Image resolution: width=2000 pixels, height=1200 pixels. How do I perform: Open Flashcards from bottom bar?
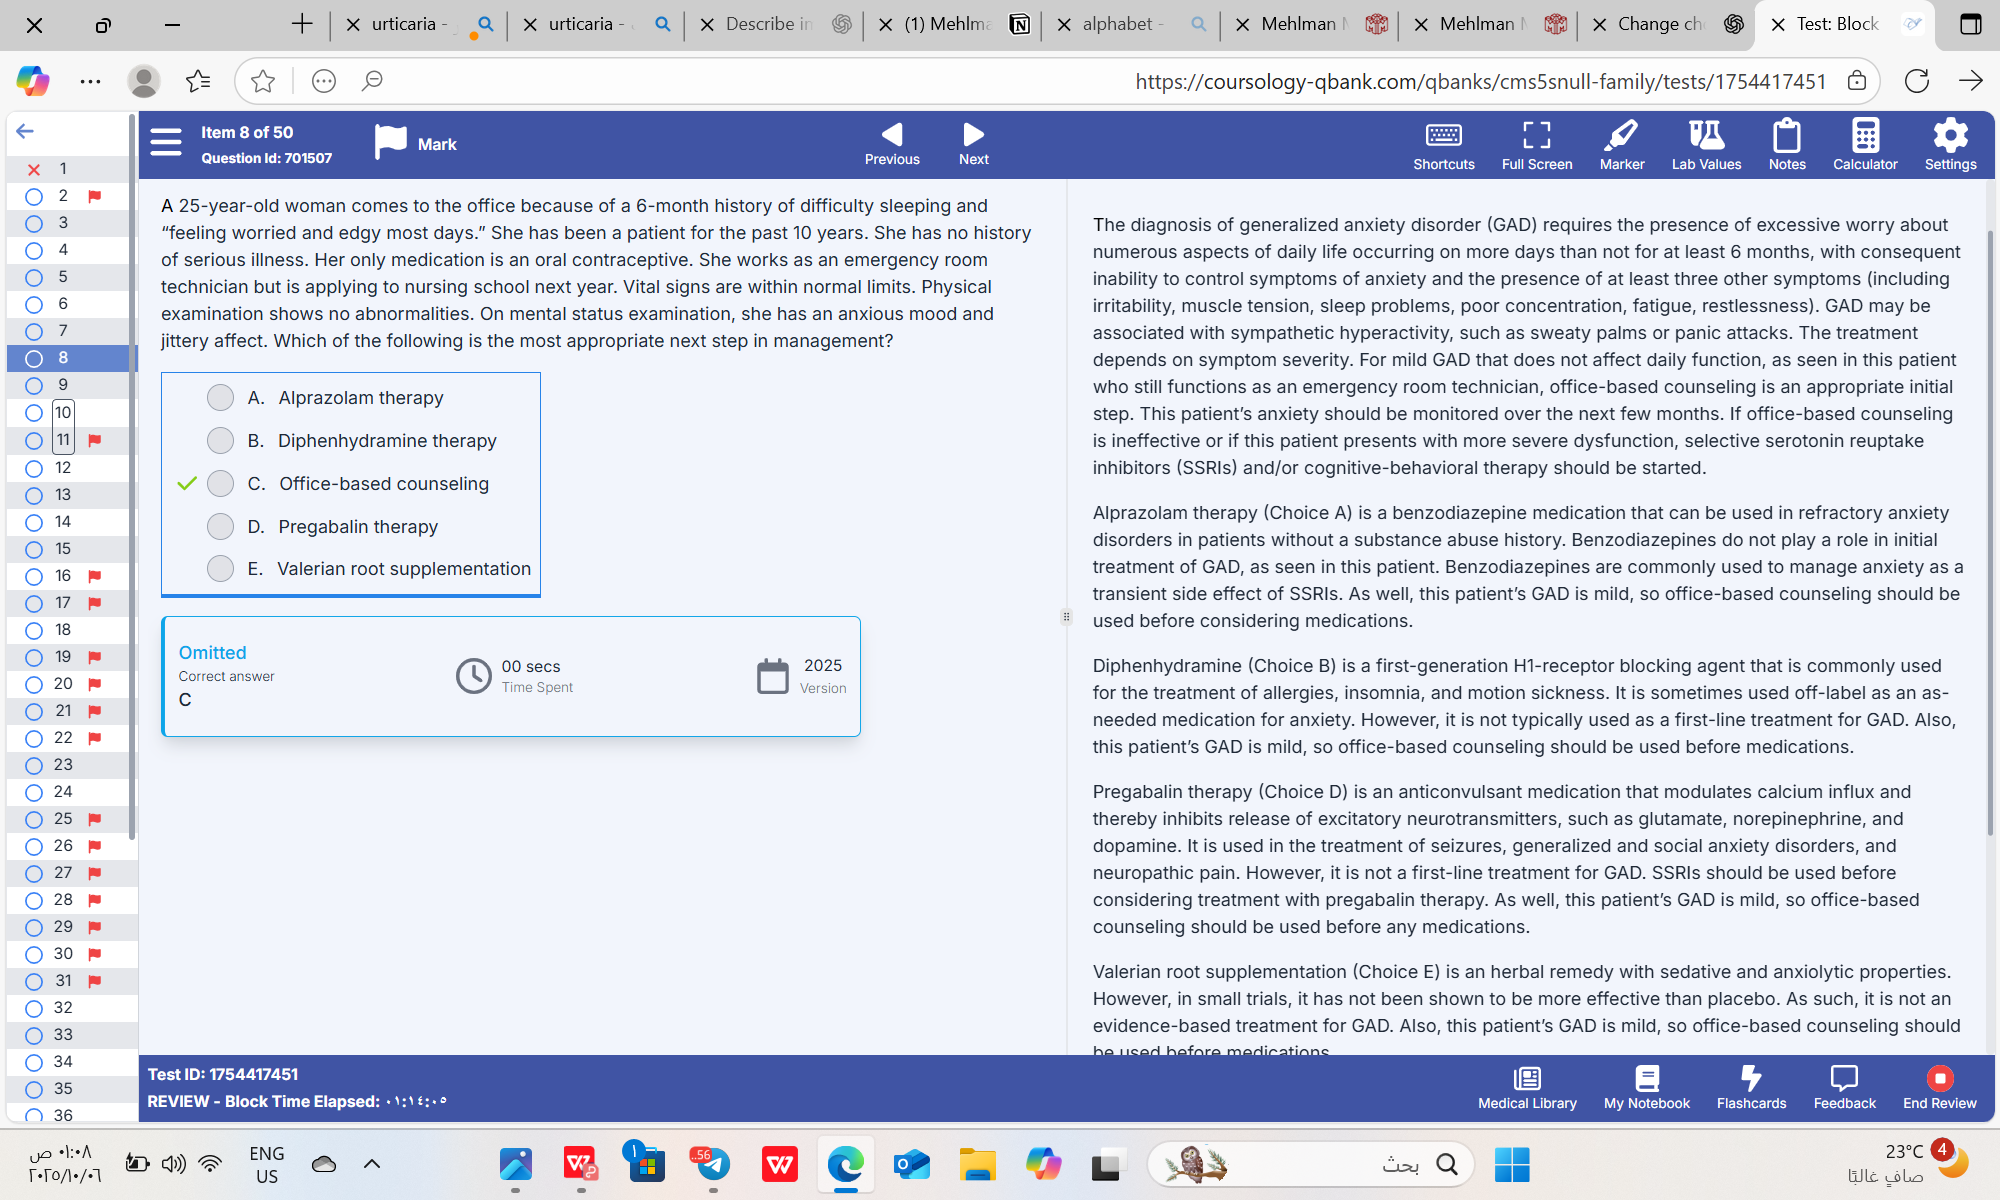(1751, 1087)
